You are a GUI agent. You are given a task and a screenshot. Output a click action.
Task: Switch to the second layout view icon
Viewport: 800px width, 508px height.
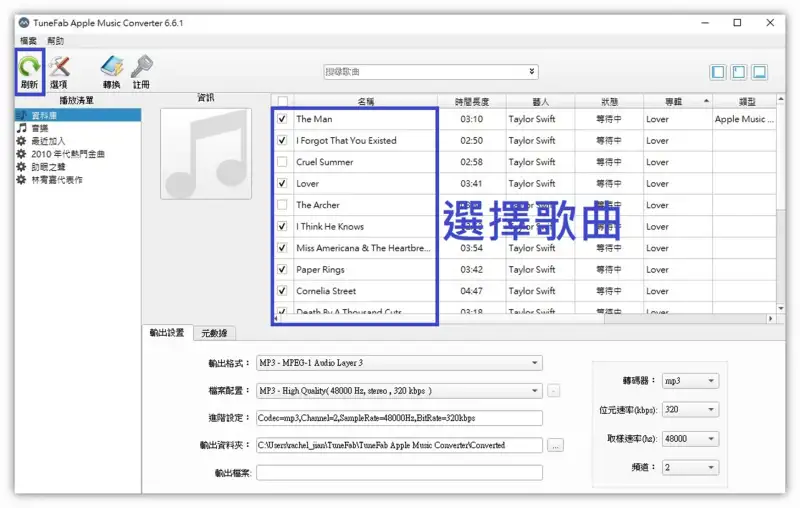pos(738,72)
